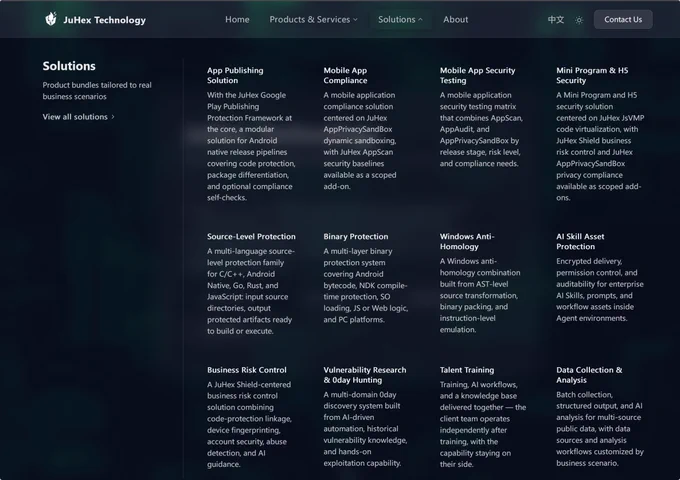Toggle the light/dark theme sun icon
This screenshot has width=680, height=480.
[579, 20]
